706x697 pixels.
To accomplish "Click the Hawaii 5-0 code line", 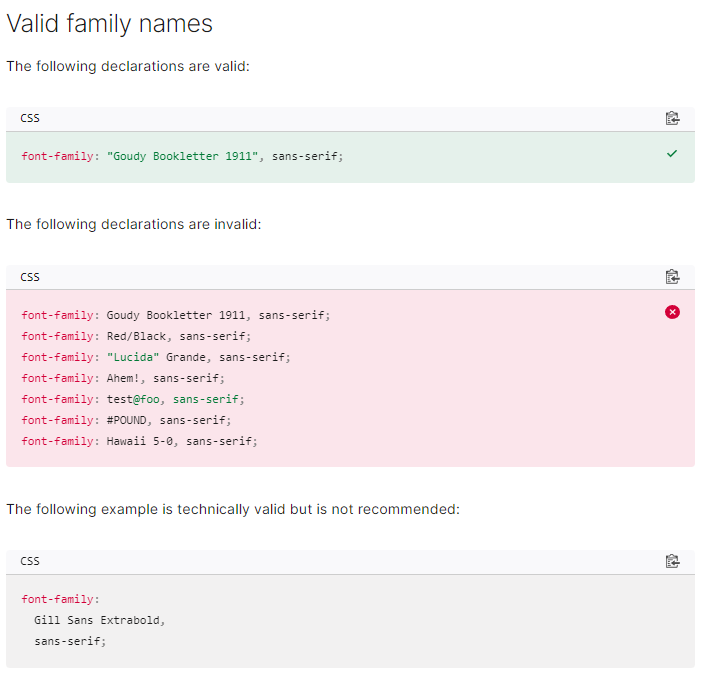I will [139, 441].
